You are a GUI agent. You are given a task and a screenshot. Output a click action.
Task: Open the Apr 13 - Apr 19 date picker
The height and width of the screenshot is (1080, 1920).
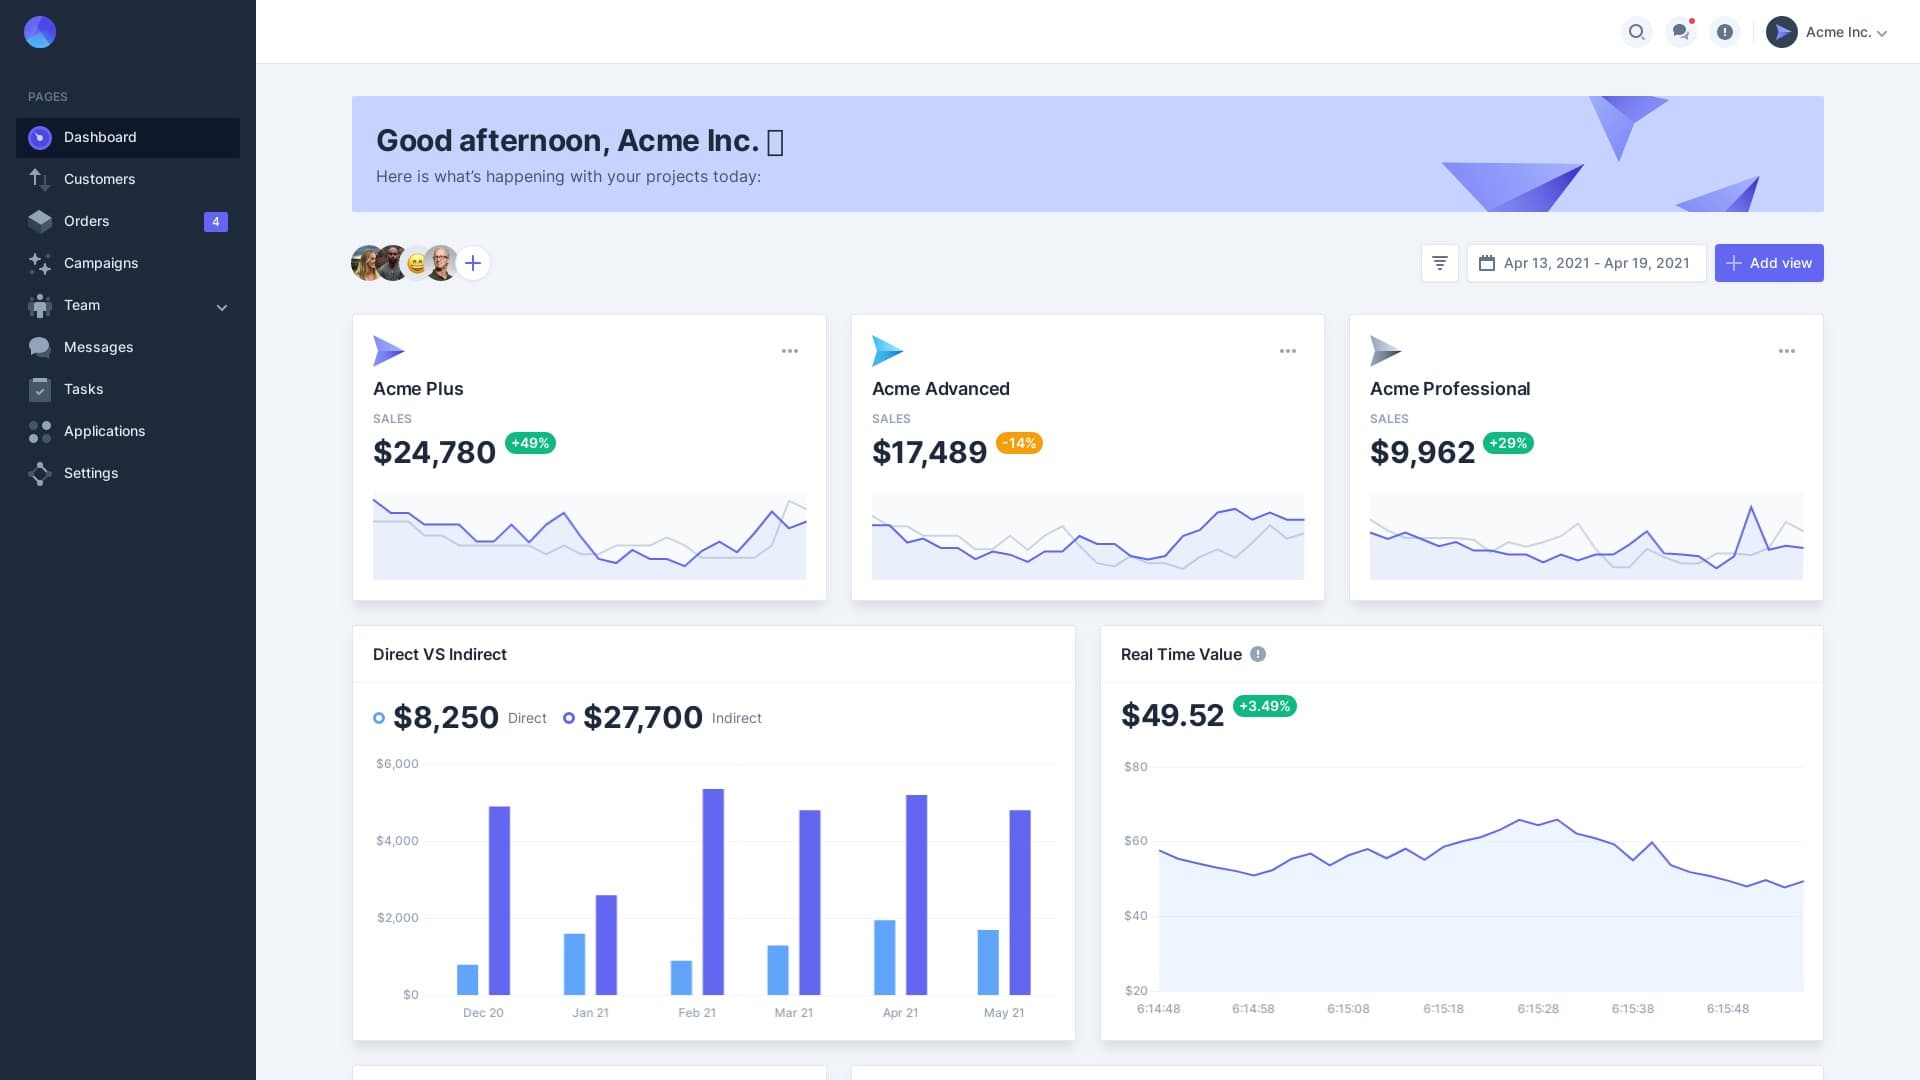coord(1586,263)
